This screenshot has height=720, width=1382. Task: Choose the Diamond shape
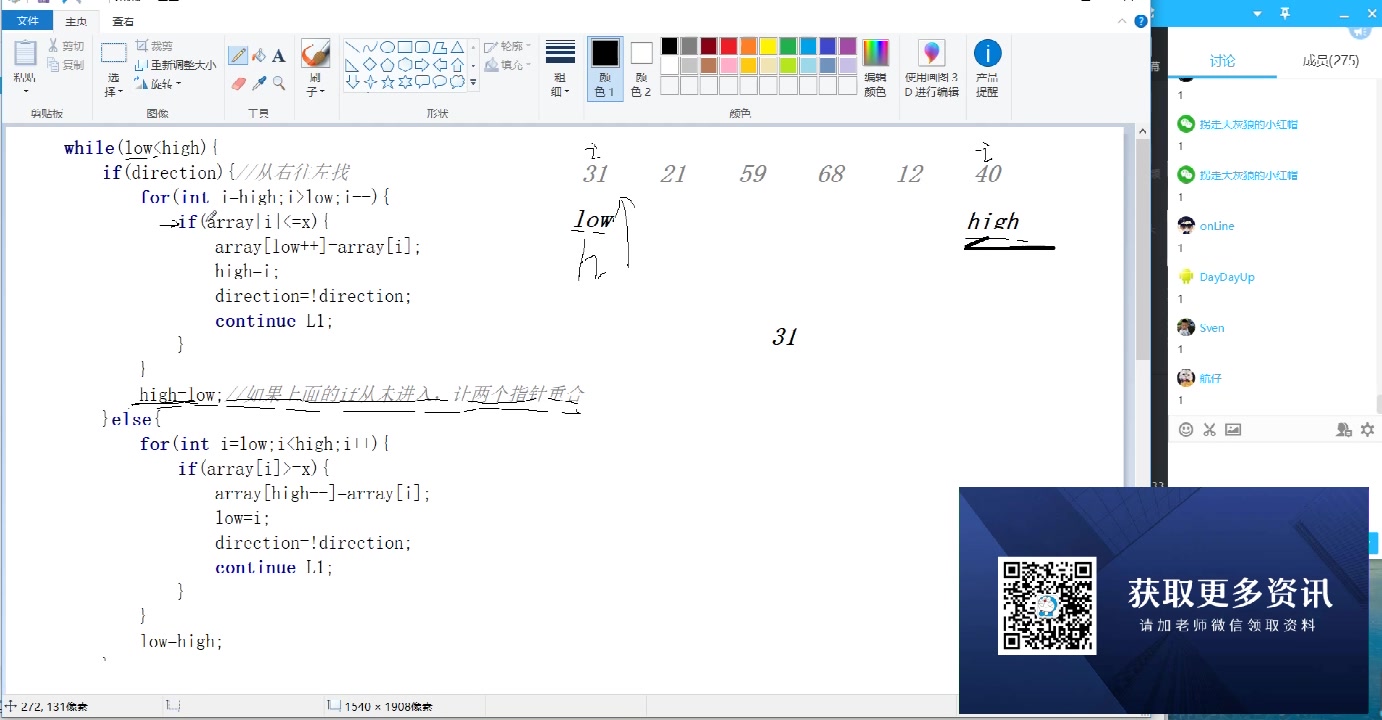[369, 65]
